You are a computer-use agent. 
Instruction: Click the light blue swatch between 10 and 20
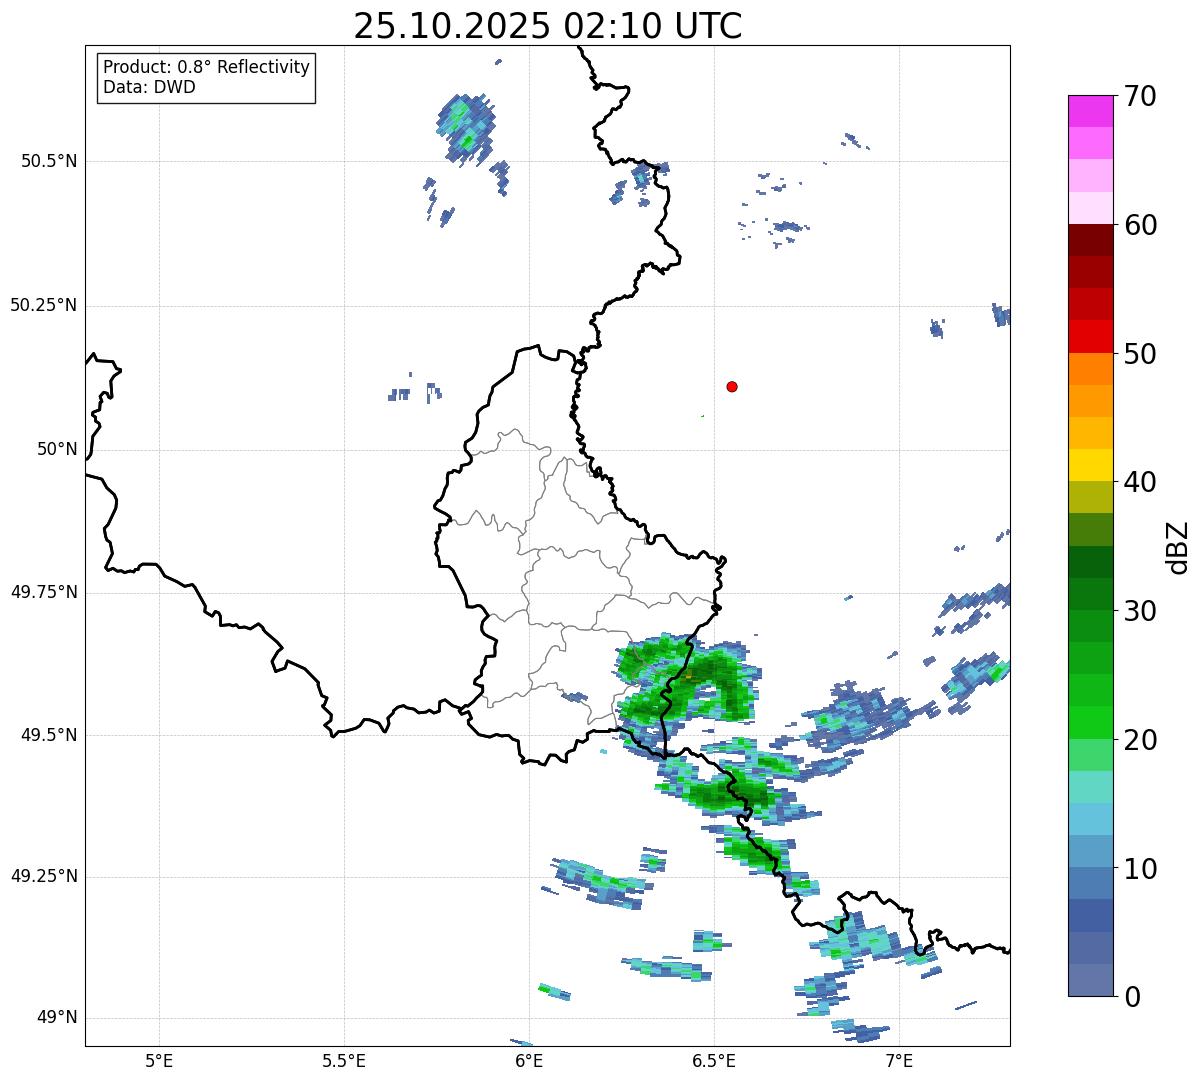[1090, 818]
